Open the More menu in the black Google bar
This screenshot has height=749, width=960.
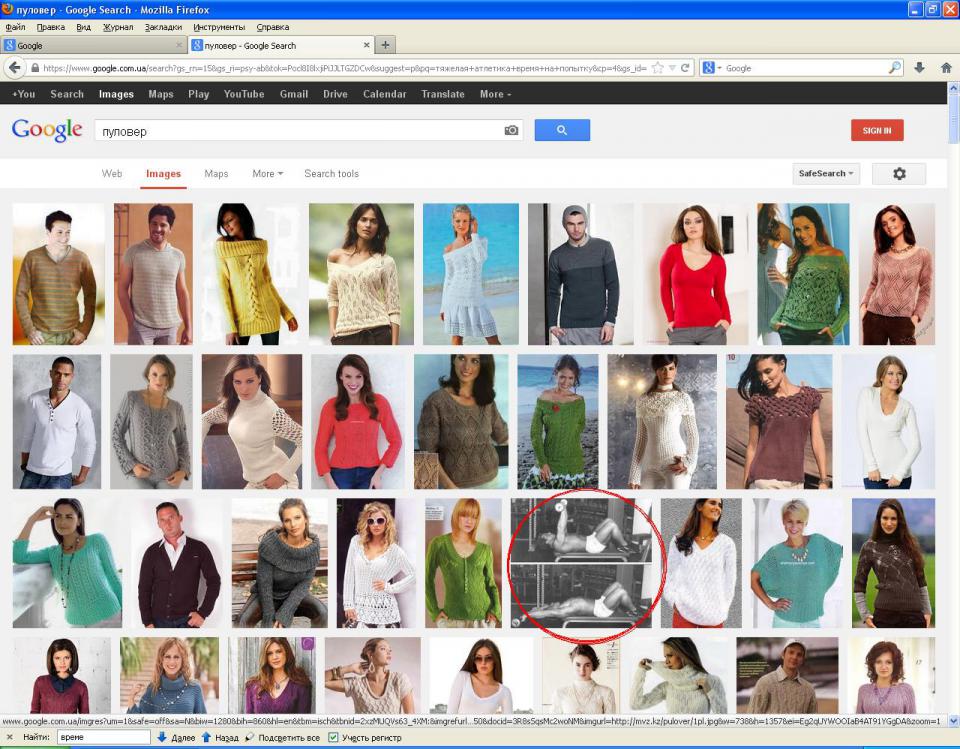pyautogui.click(x=495, y=94)
